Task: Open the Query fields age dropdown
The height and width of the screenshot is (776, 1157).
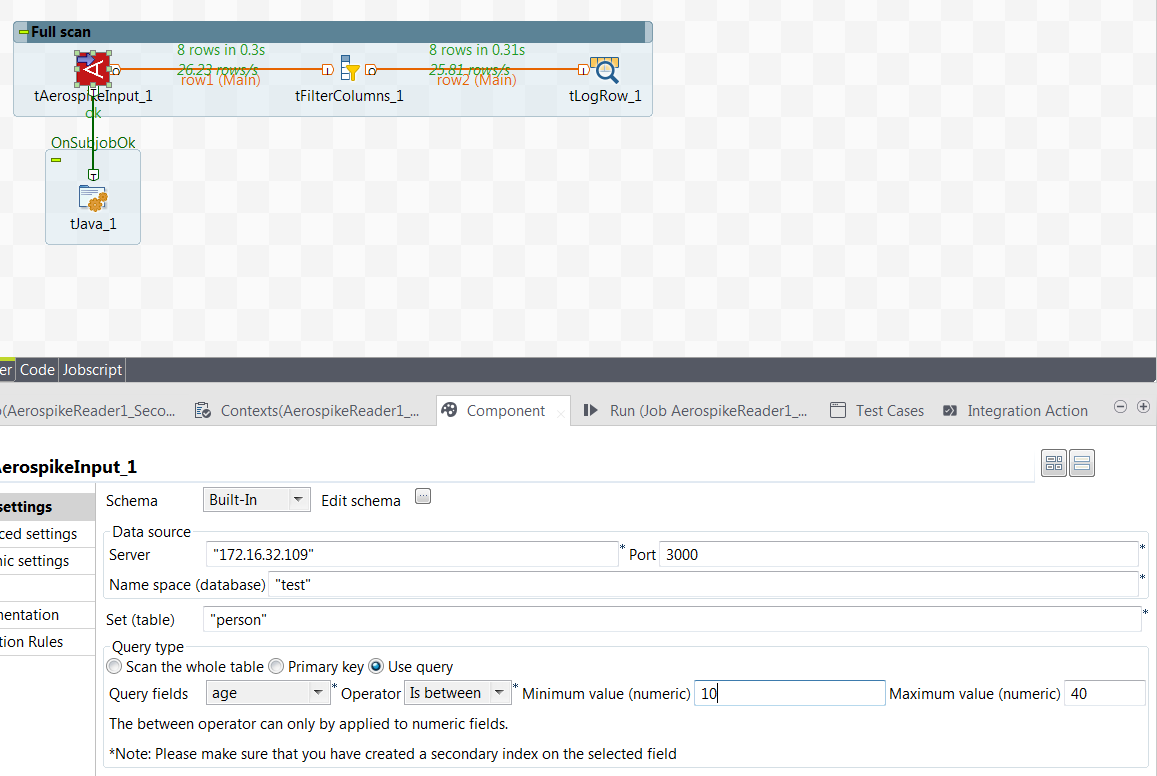Action: pyautogui.click(x=267, y=693)
